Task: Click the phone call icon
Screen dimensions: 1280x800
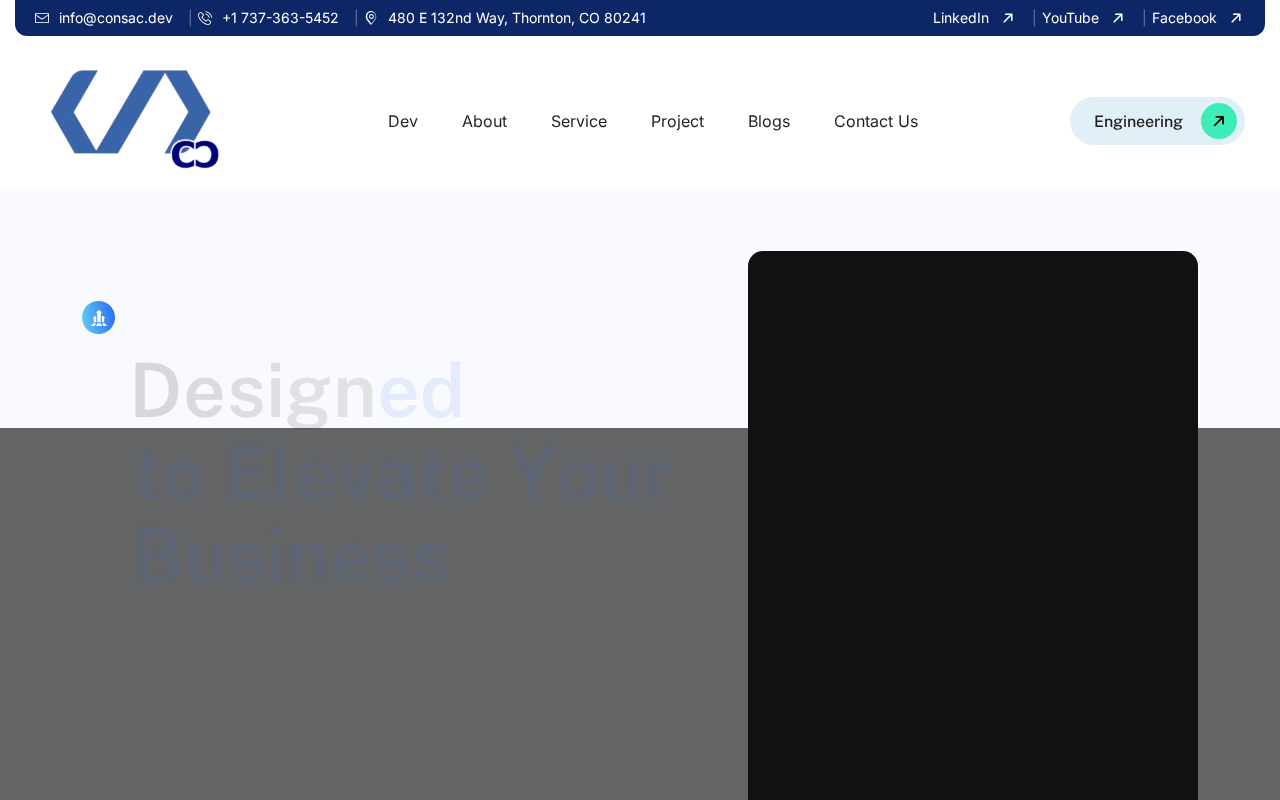Action: coord(205,18)
